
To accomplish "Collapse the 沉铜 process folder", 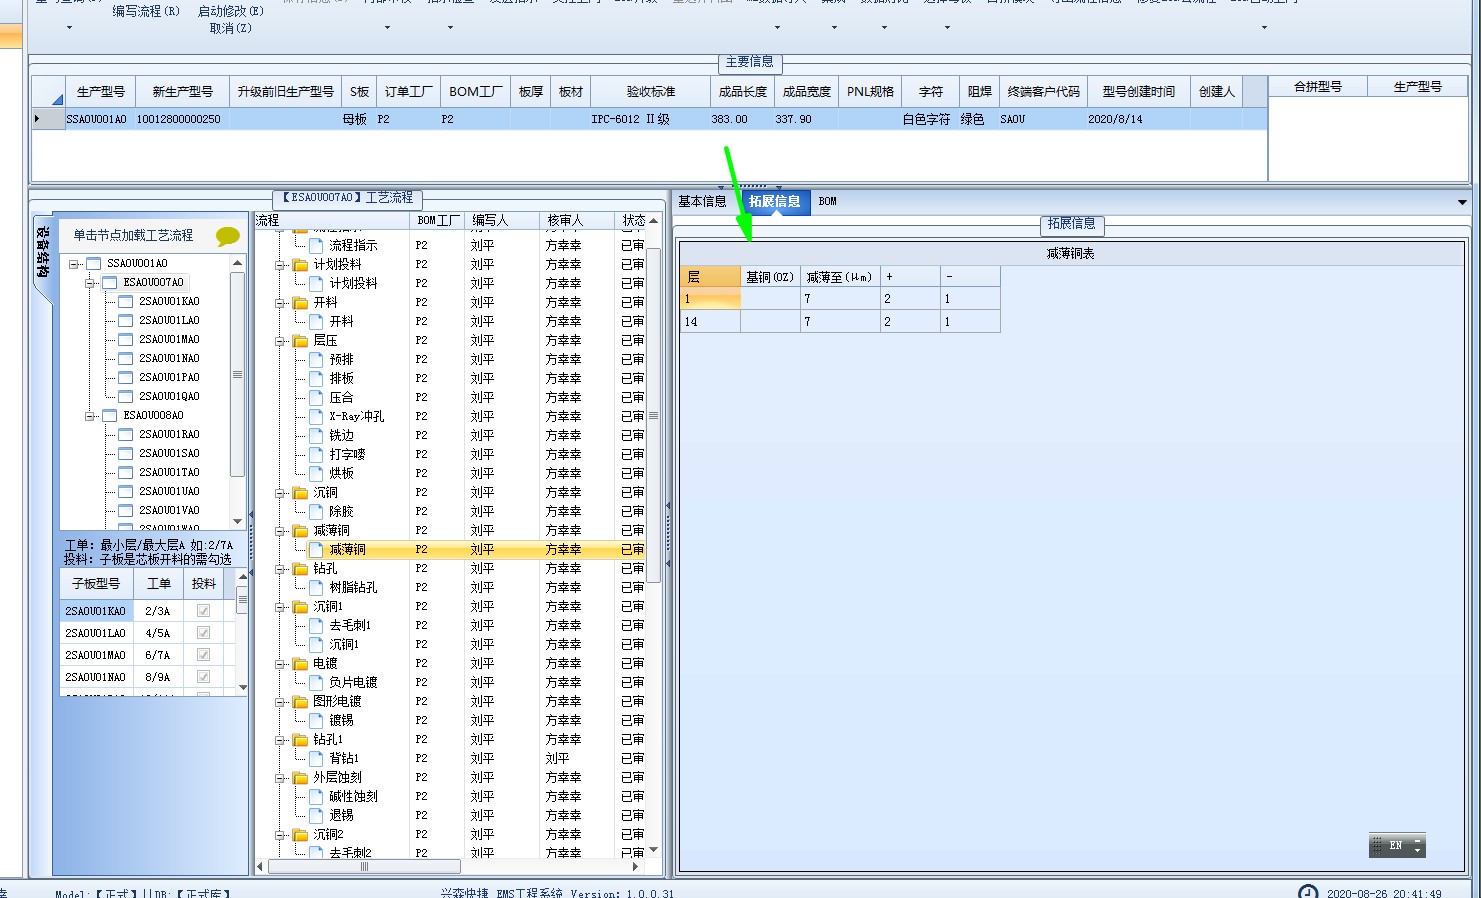I will pos(281,493).
